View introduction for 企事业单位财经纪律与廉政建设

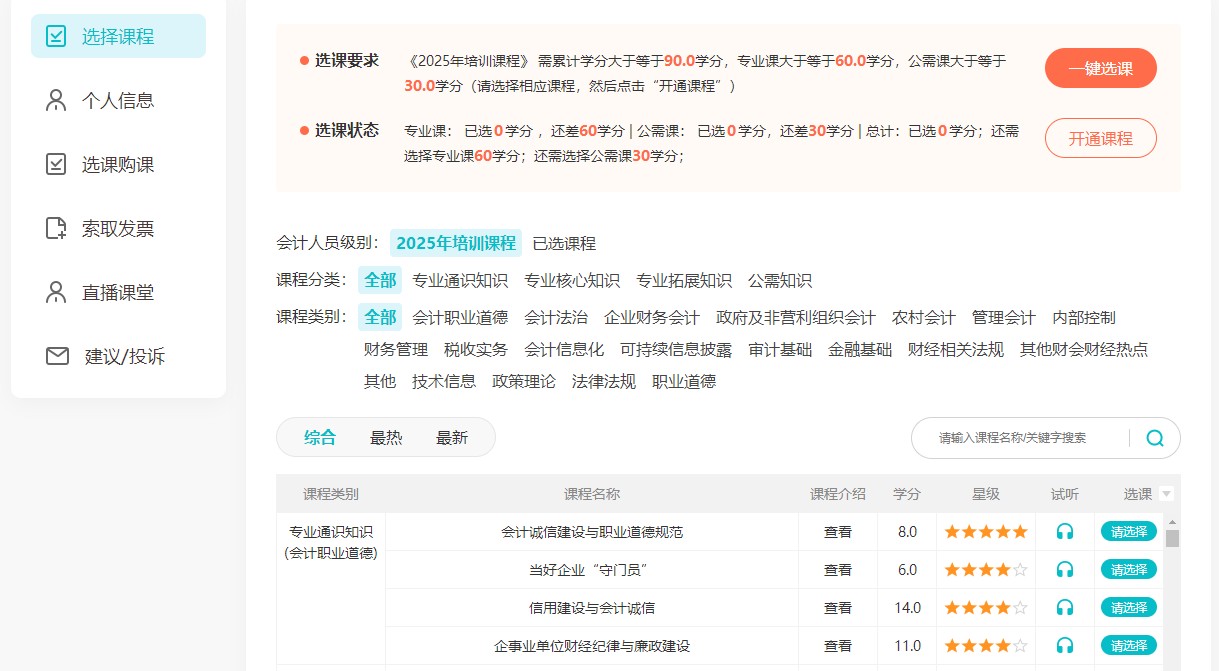[837, 646]
